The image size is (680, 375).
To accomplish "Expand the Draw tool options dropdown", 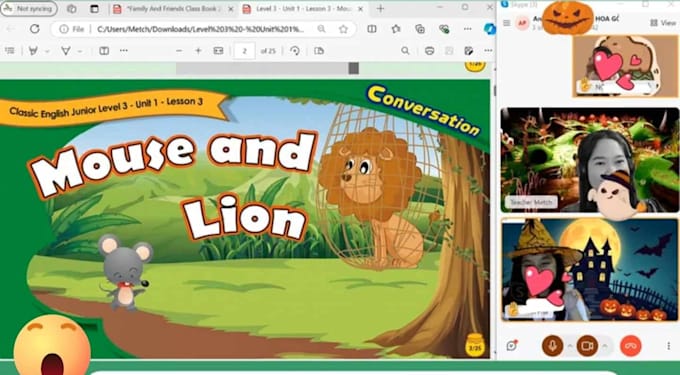I will coord(80,51).
